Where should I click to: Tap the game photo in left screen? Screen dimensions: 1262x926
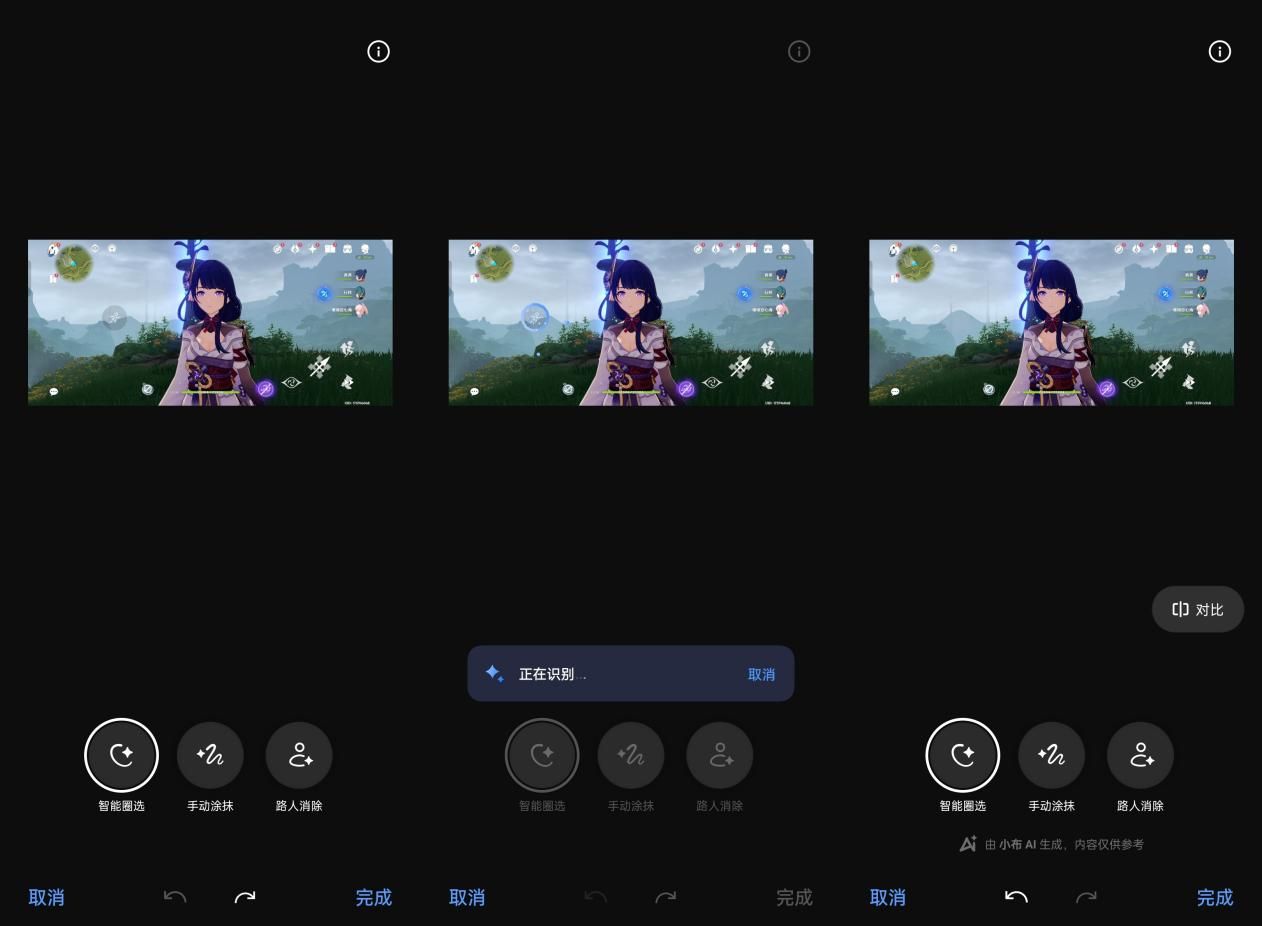210,322
